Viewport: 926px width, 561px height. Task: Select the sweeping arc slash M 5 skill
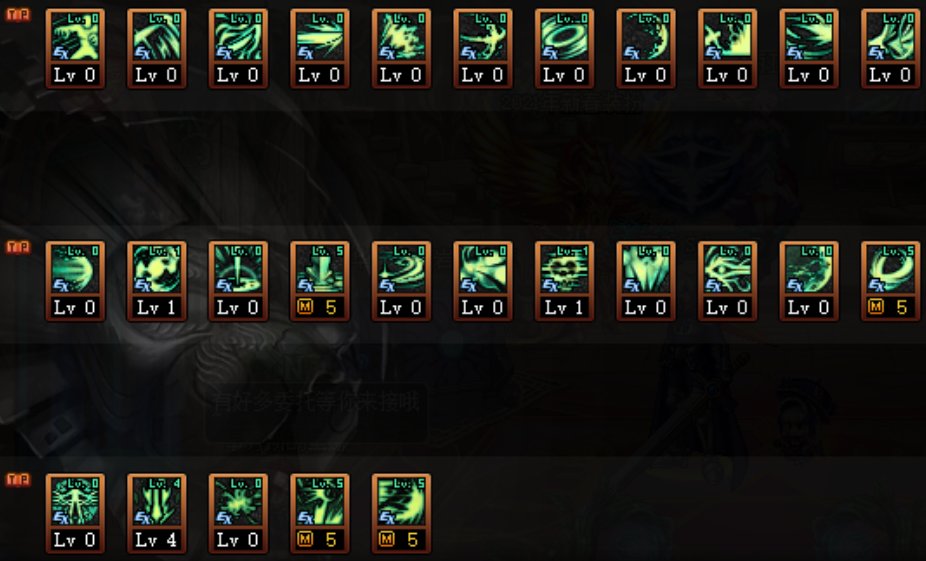(x=401, y=503)
